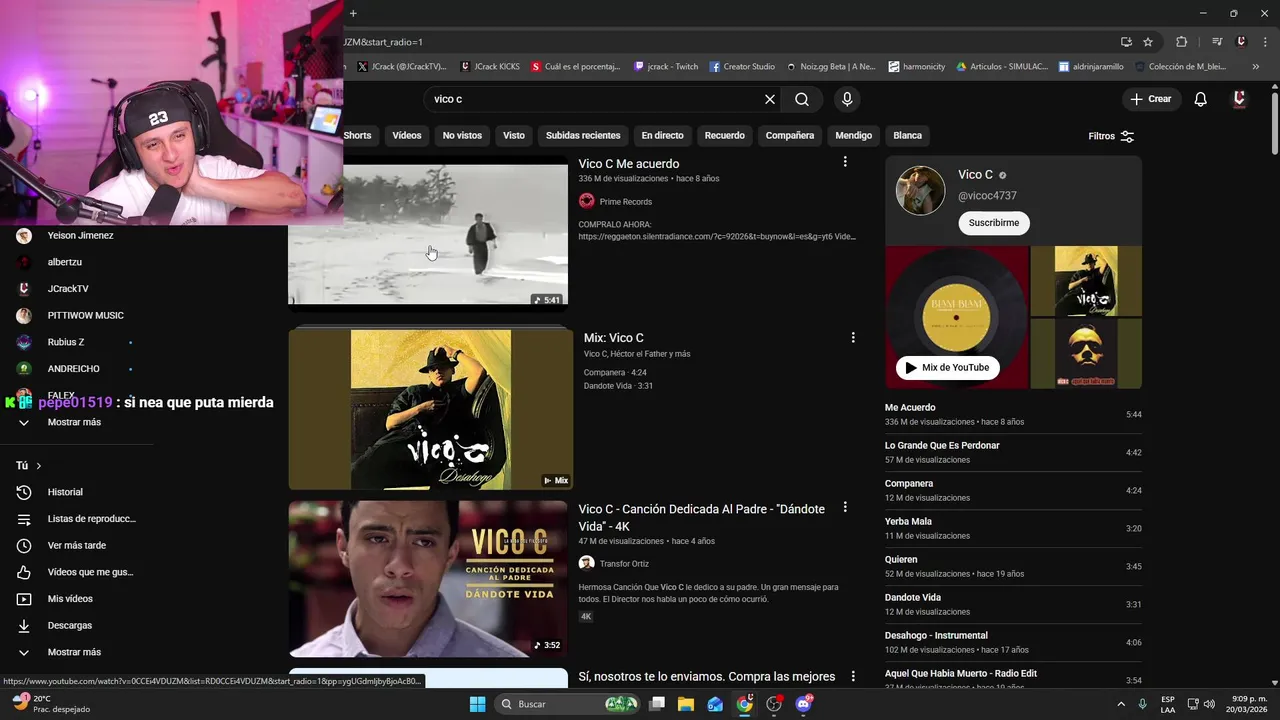The height and width of the screenshot is (720, 1280).
Task: Expand Mostrar más under Tú section
Action: pyautogui.click(x=76, y=652)
